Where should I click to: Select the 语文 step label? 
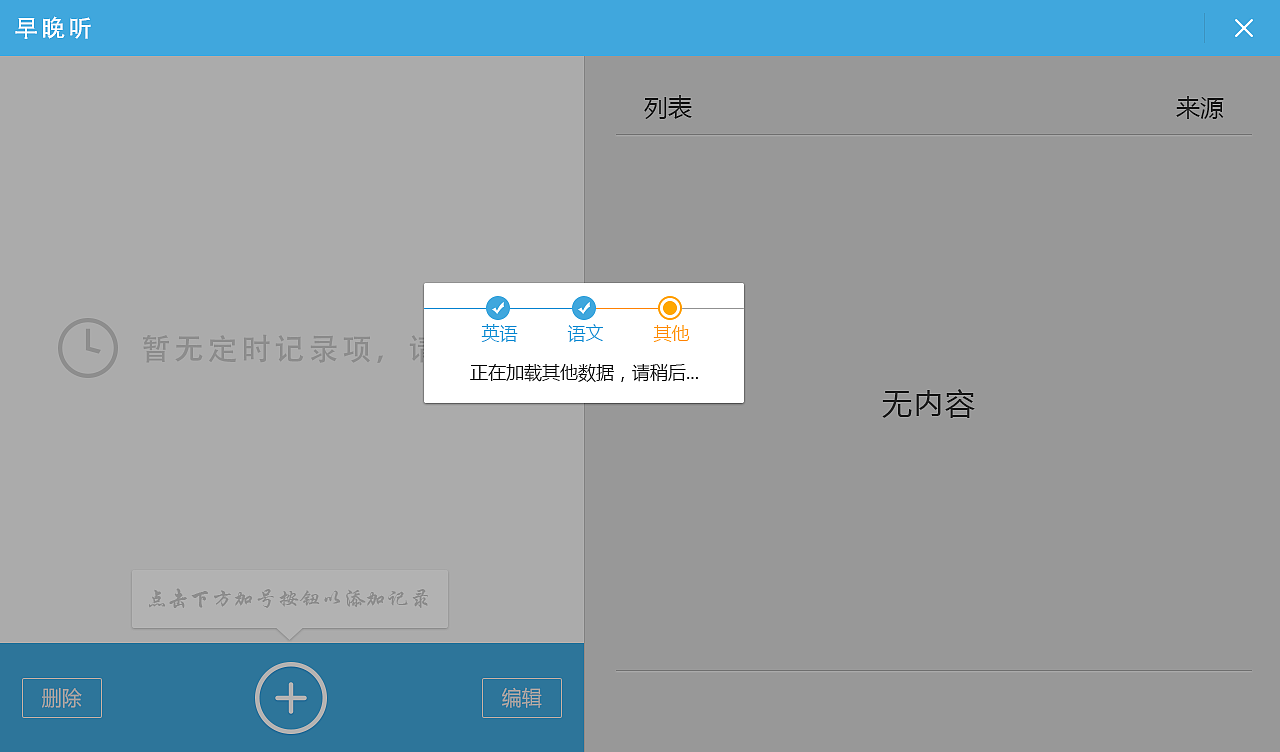585,334
